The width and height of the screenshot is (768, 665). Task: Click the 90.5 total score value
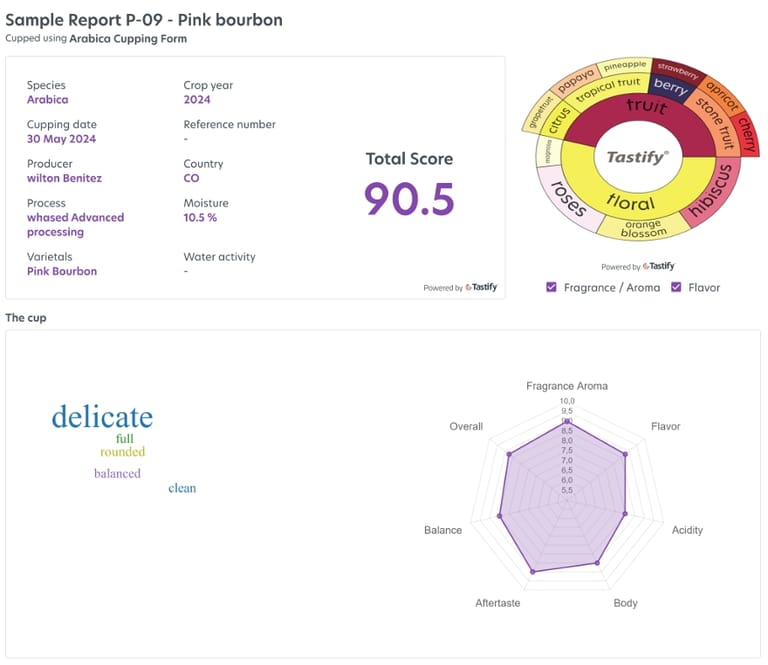coord(409,199)
